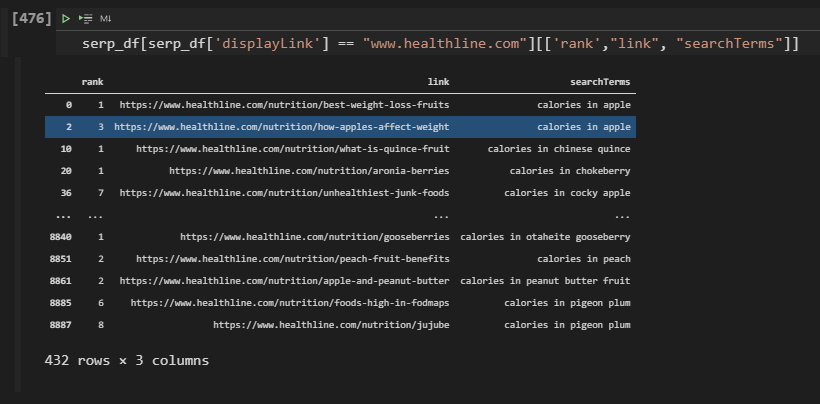Click the run-by-line icon beside play
The width and height of the screenshot is (820, 404).
(x=86, y=19)
